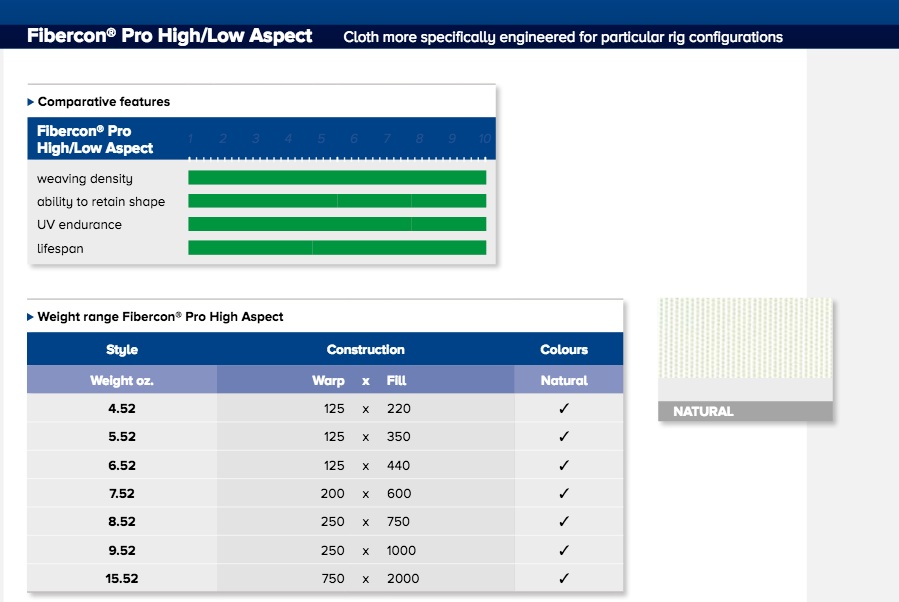Viewport: 899px width, 602px height.
Task: Click the Weight oz. subheader
Action: coord(122,381)
